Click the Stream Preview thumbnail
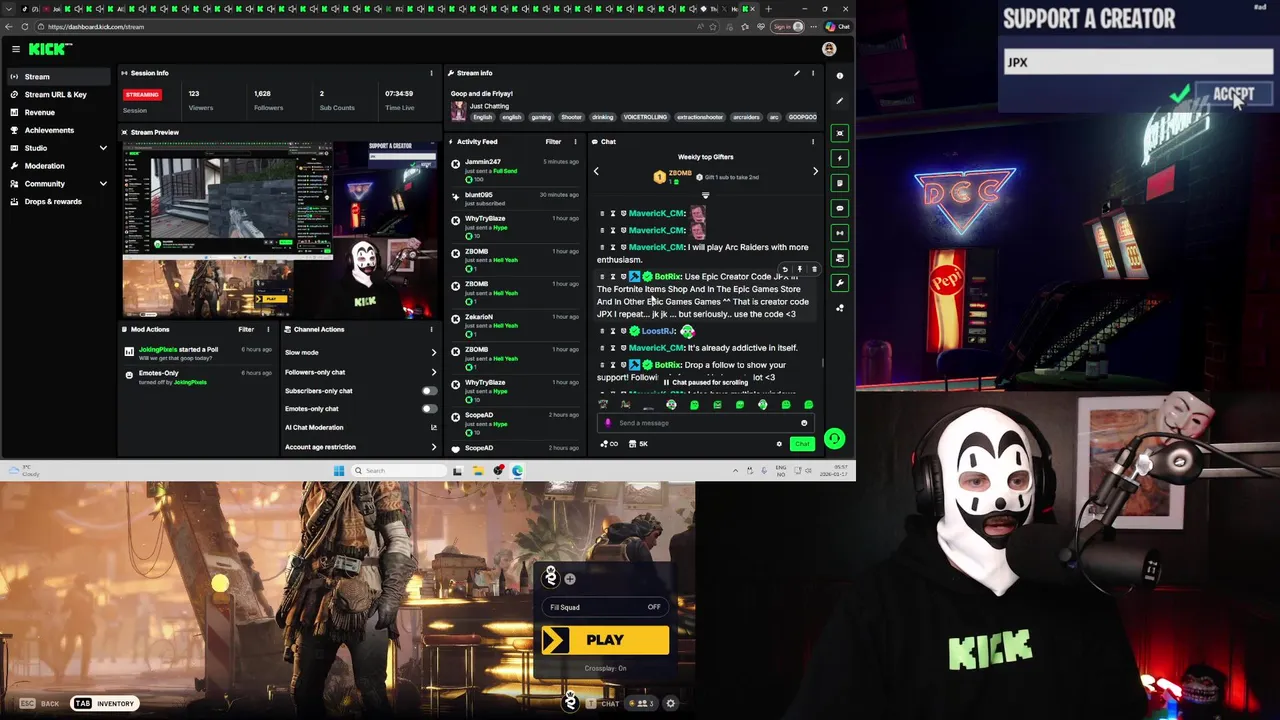Viewport: 1280px width, 720px height. click(x=279, y=229)
